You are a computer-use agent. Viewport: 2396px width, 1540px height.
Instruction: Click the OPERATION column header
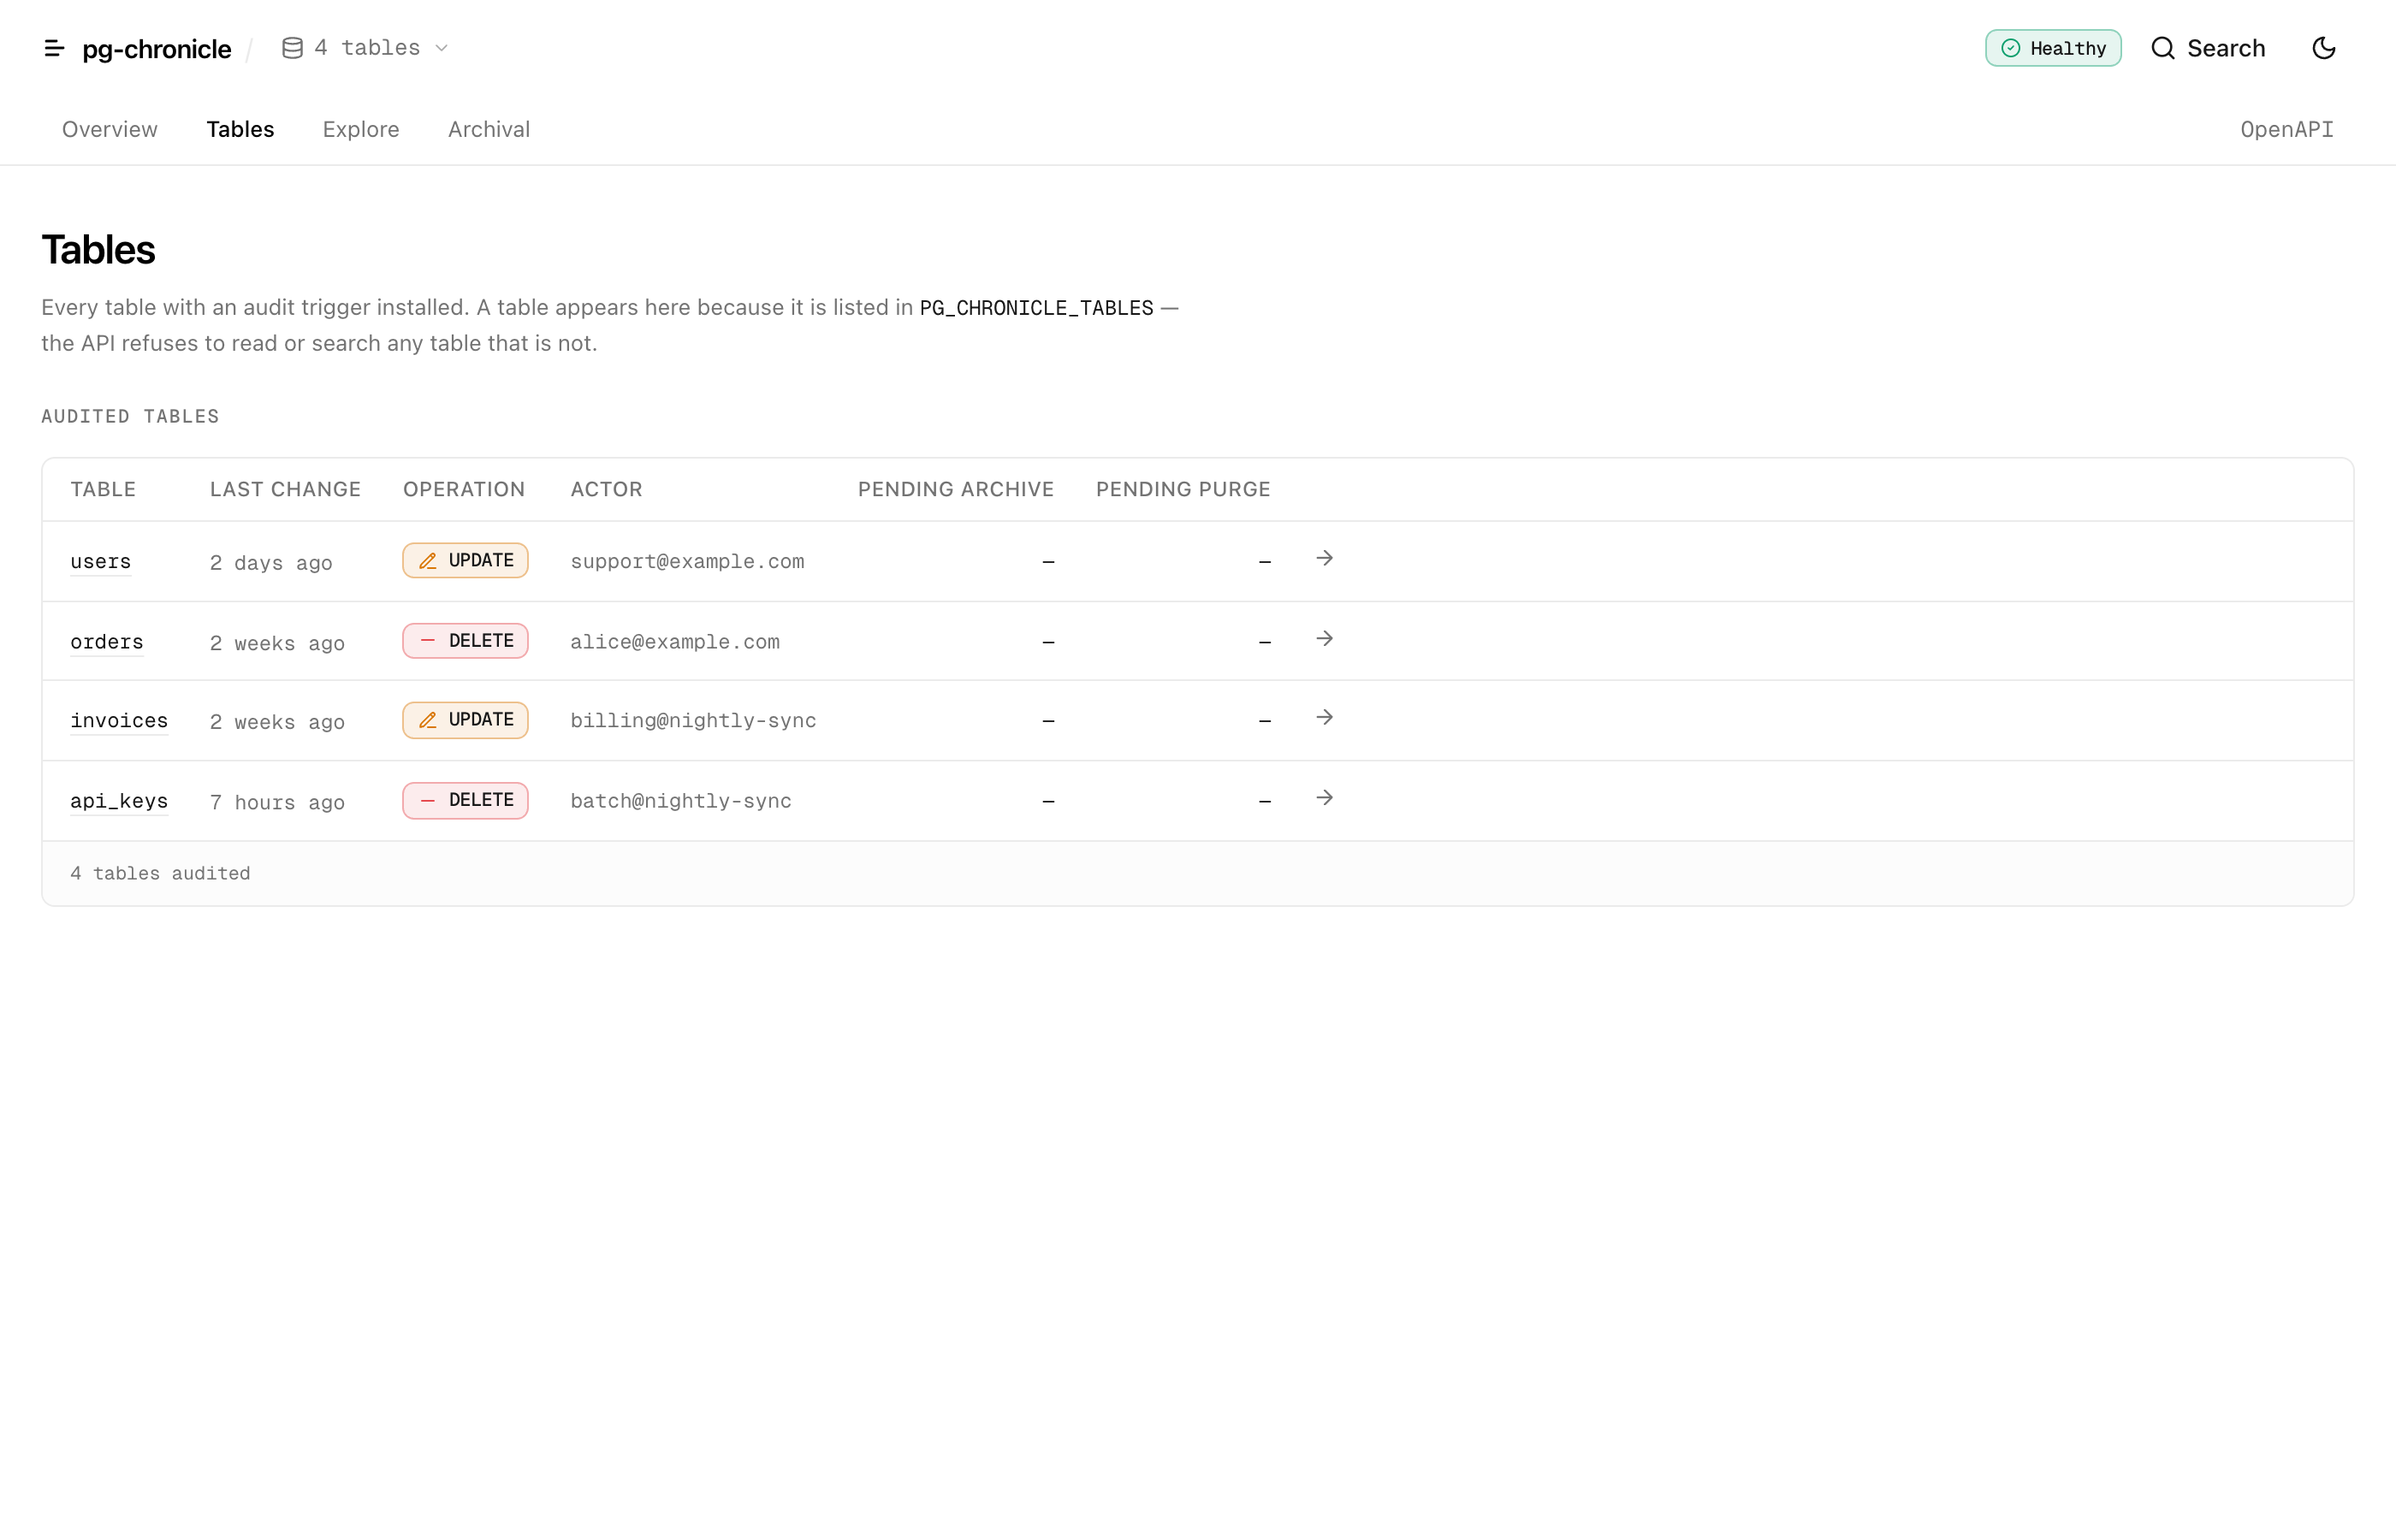tap(464, 489)
